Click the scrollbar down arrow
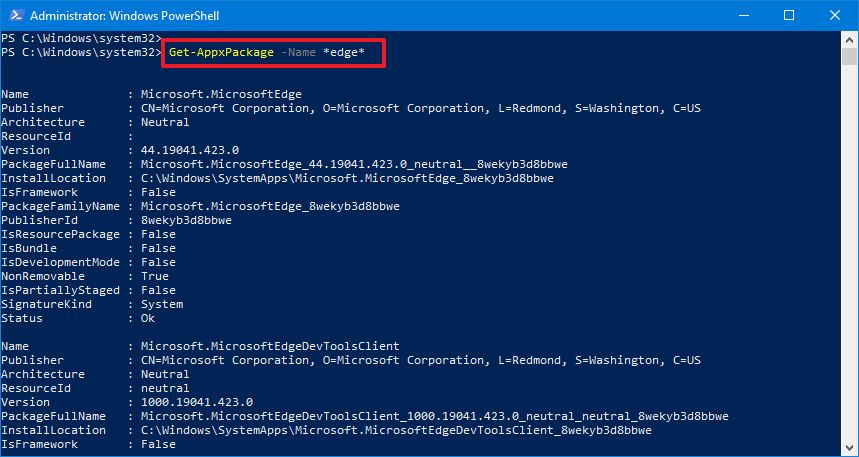The width and height of the screenshot is (859, 457). tap(849, 448)
